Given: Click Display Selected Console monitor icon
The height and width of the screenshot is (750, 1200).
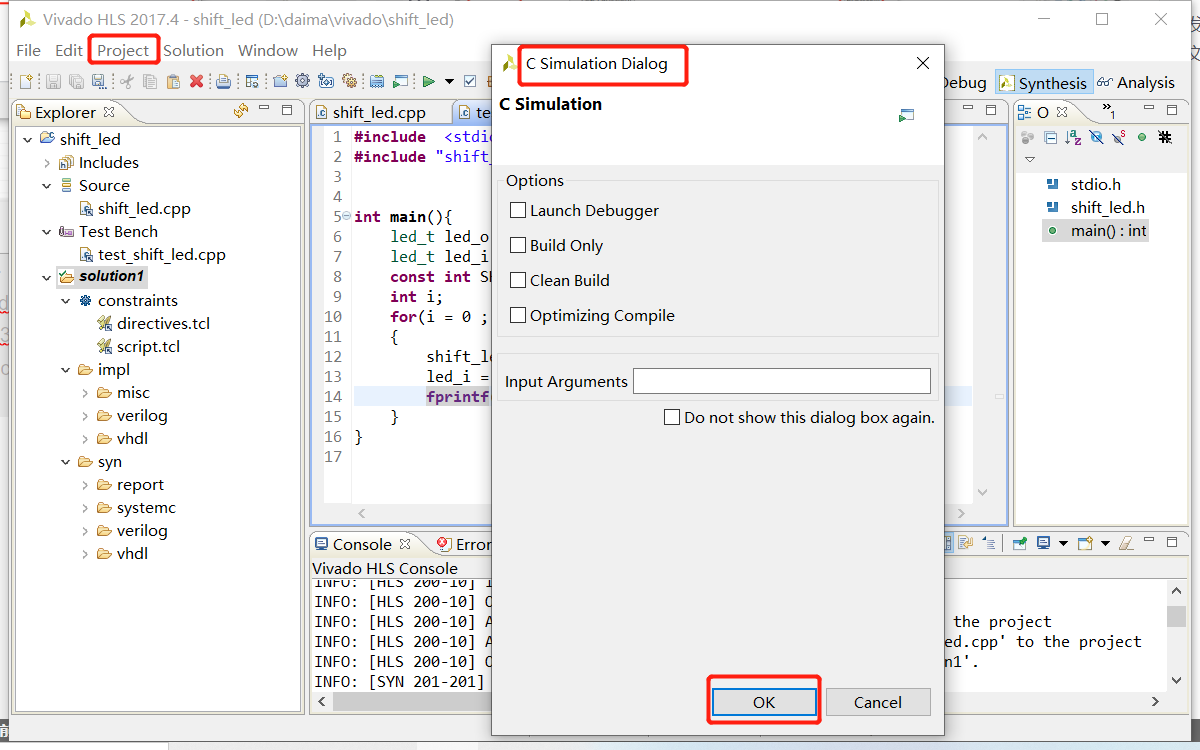Looking at the screenshot, I should click(1043, 543).
